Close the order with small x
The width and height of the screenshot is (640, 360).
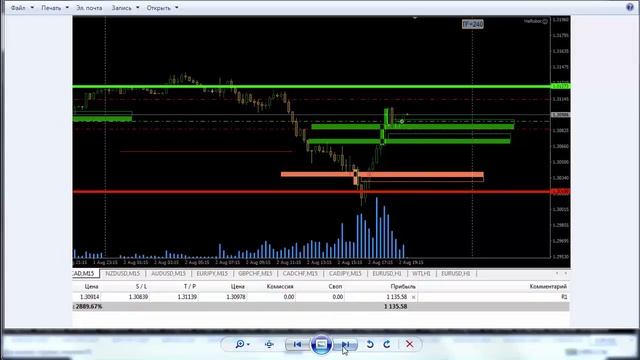click(x=413, y=298)
